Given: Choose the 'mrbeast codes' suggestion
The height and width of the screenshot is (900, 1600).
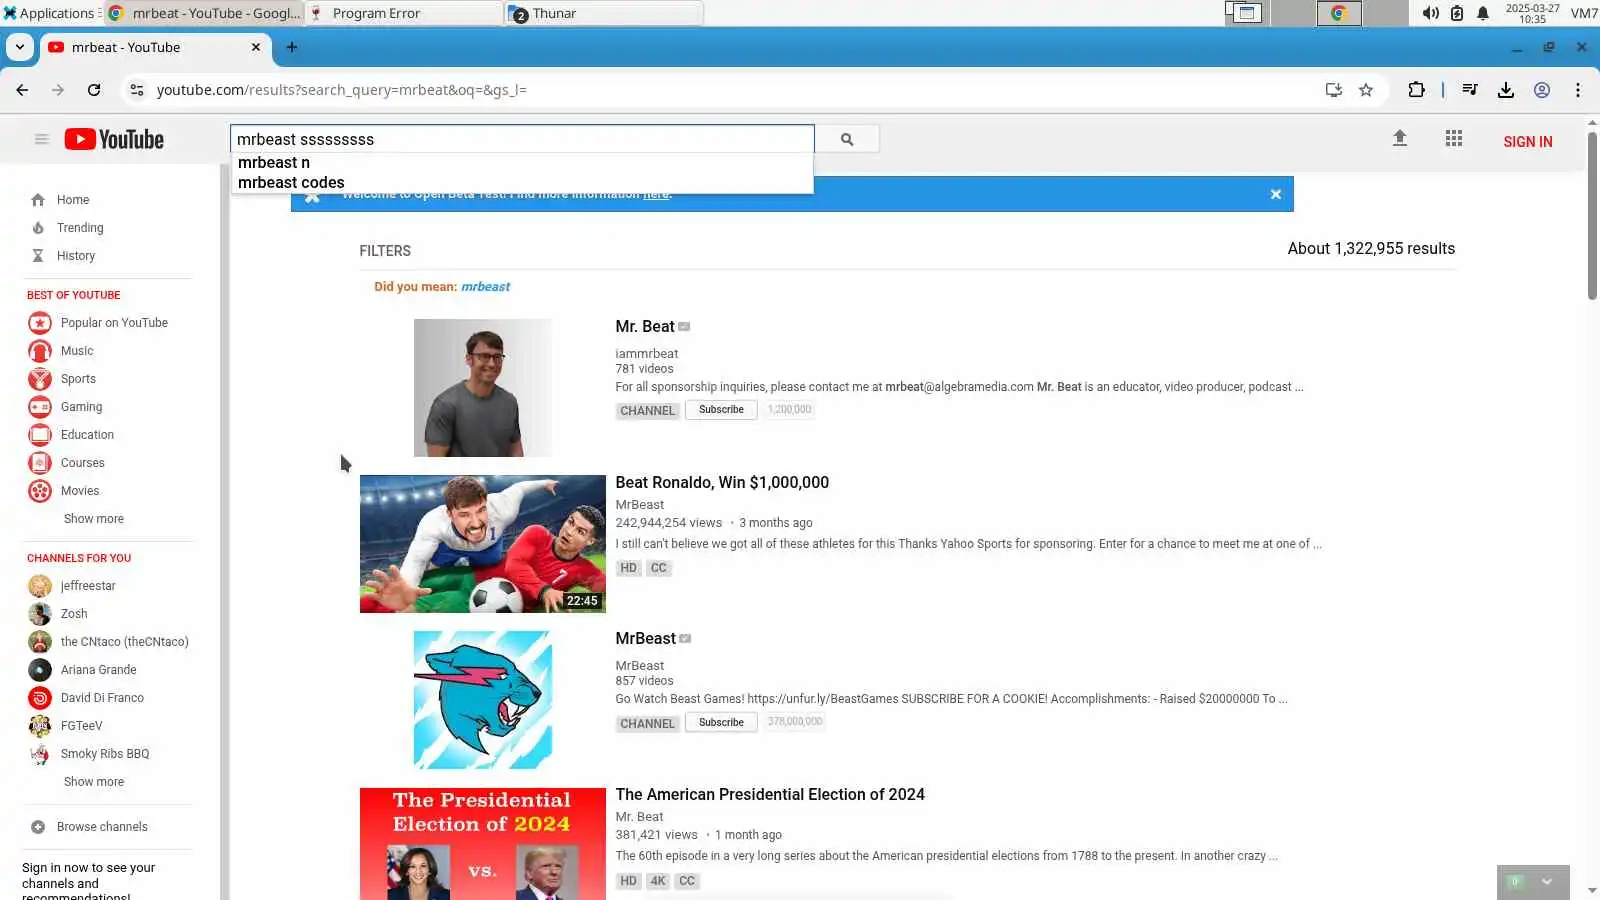Looking at the screenshot, I should coord(522,183).
